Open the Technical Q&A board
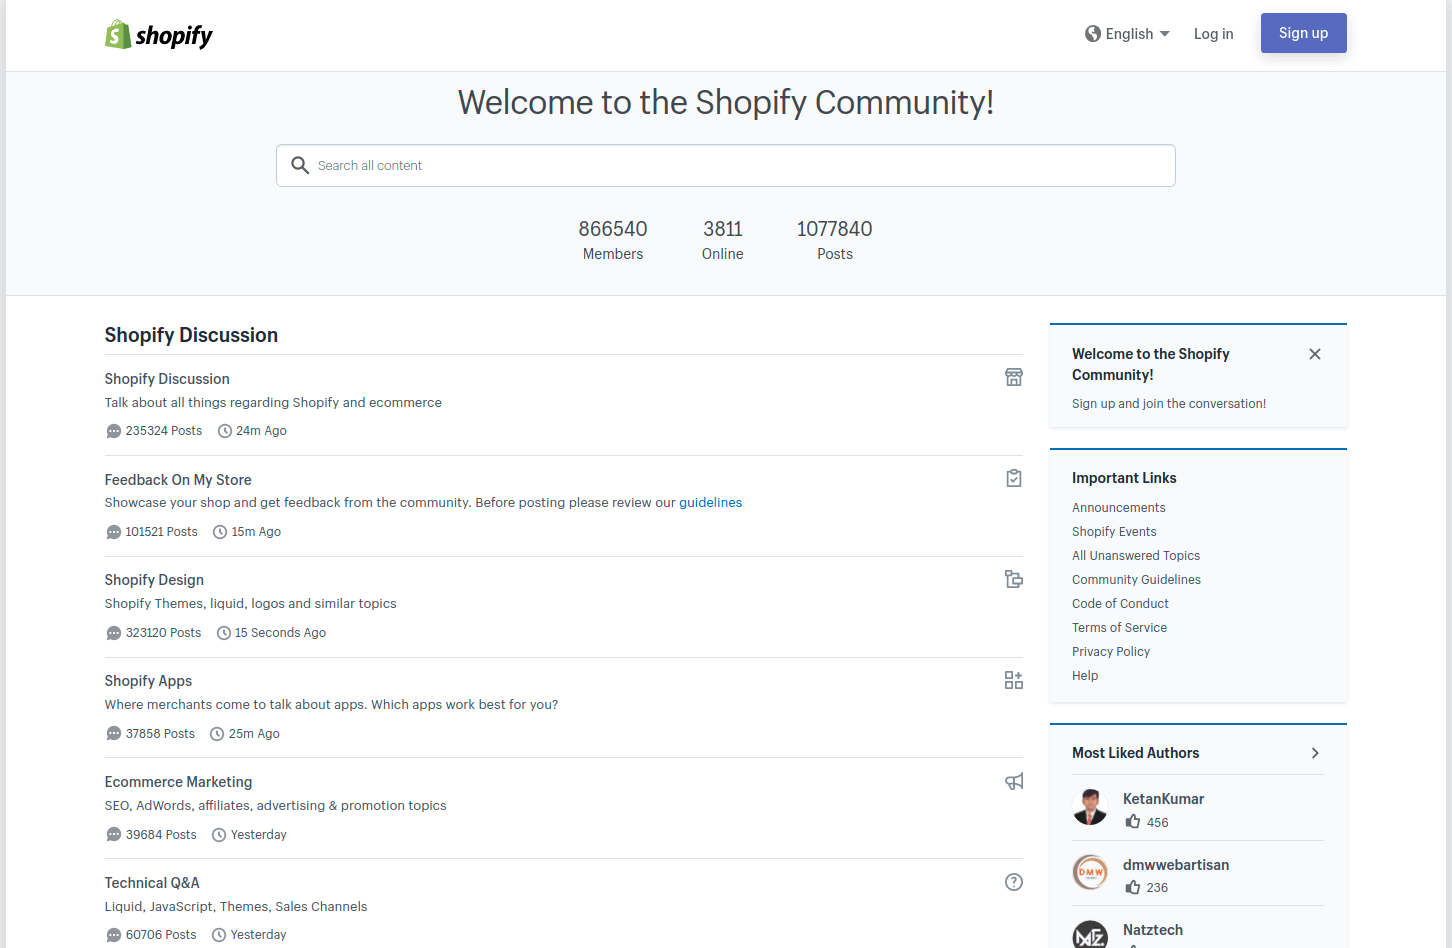The height and width of the screenshot is (948, 1452). click(x=152, y=883)
